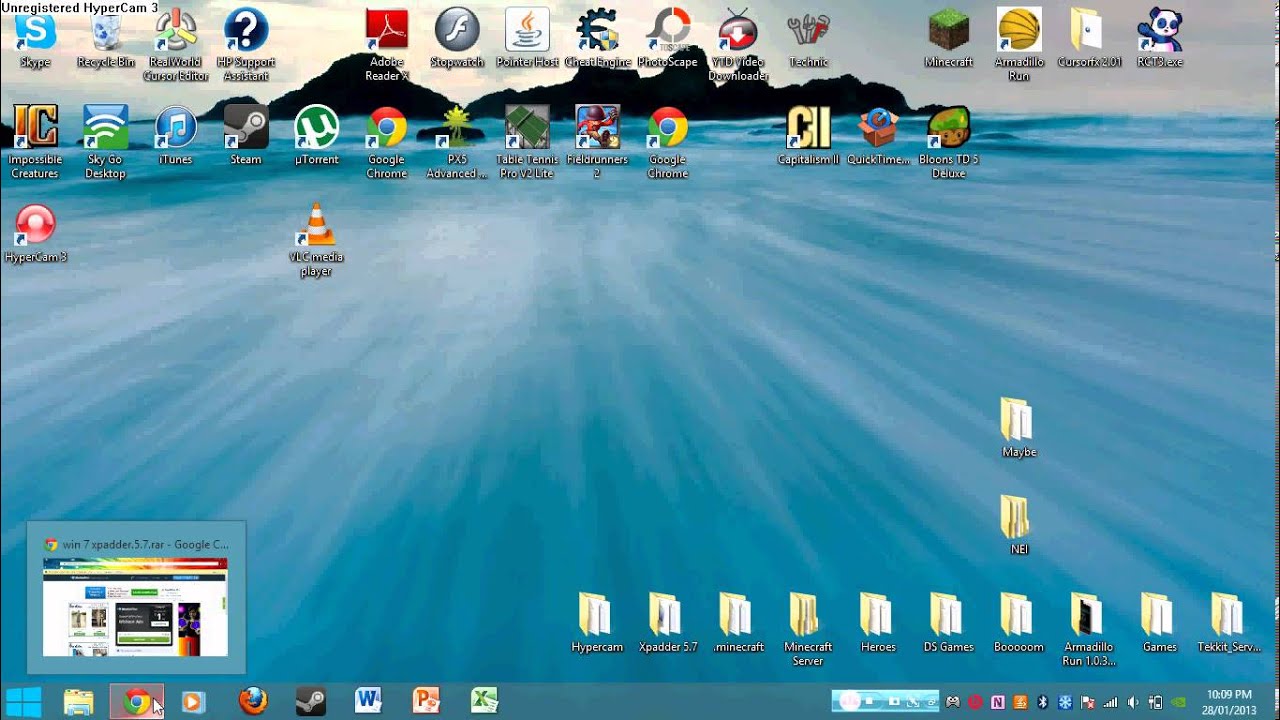Launch PX5 Advanced palm tree icon
Viewport: 1280px width, 720px height.
coord(457,142)
